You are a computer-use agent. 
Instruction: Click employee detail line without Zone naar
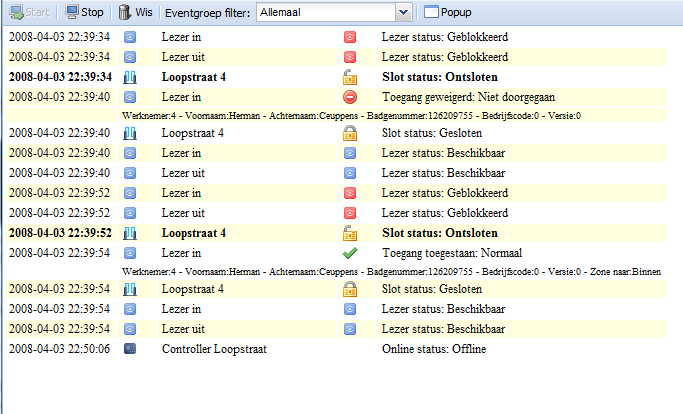(351, 116)
